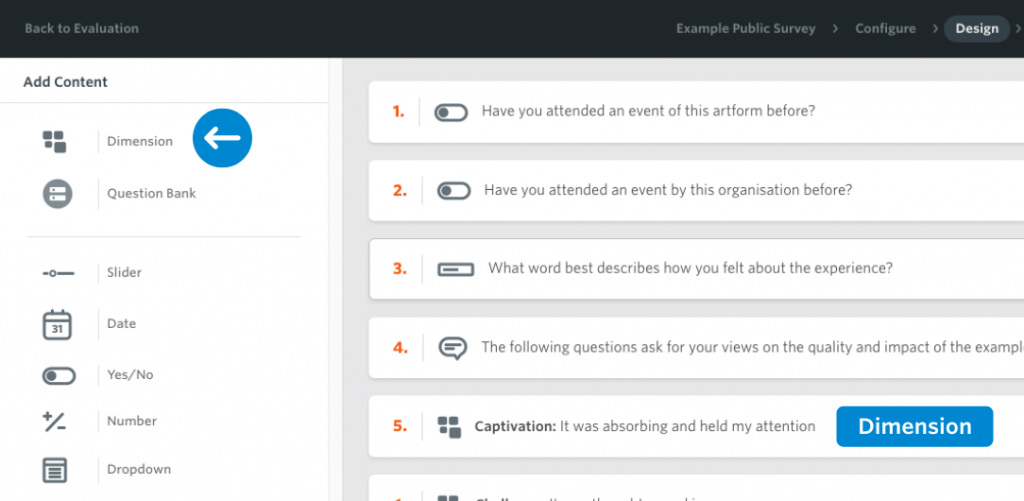Select the Design step
1024x501 pixels.
(x=977, y=29)
